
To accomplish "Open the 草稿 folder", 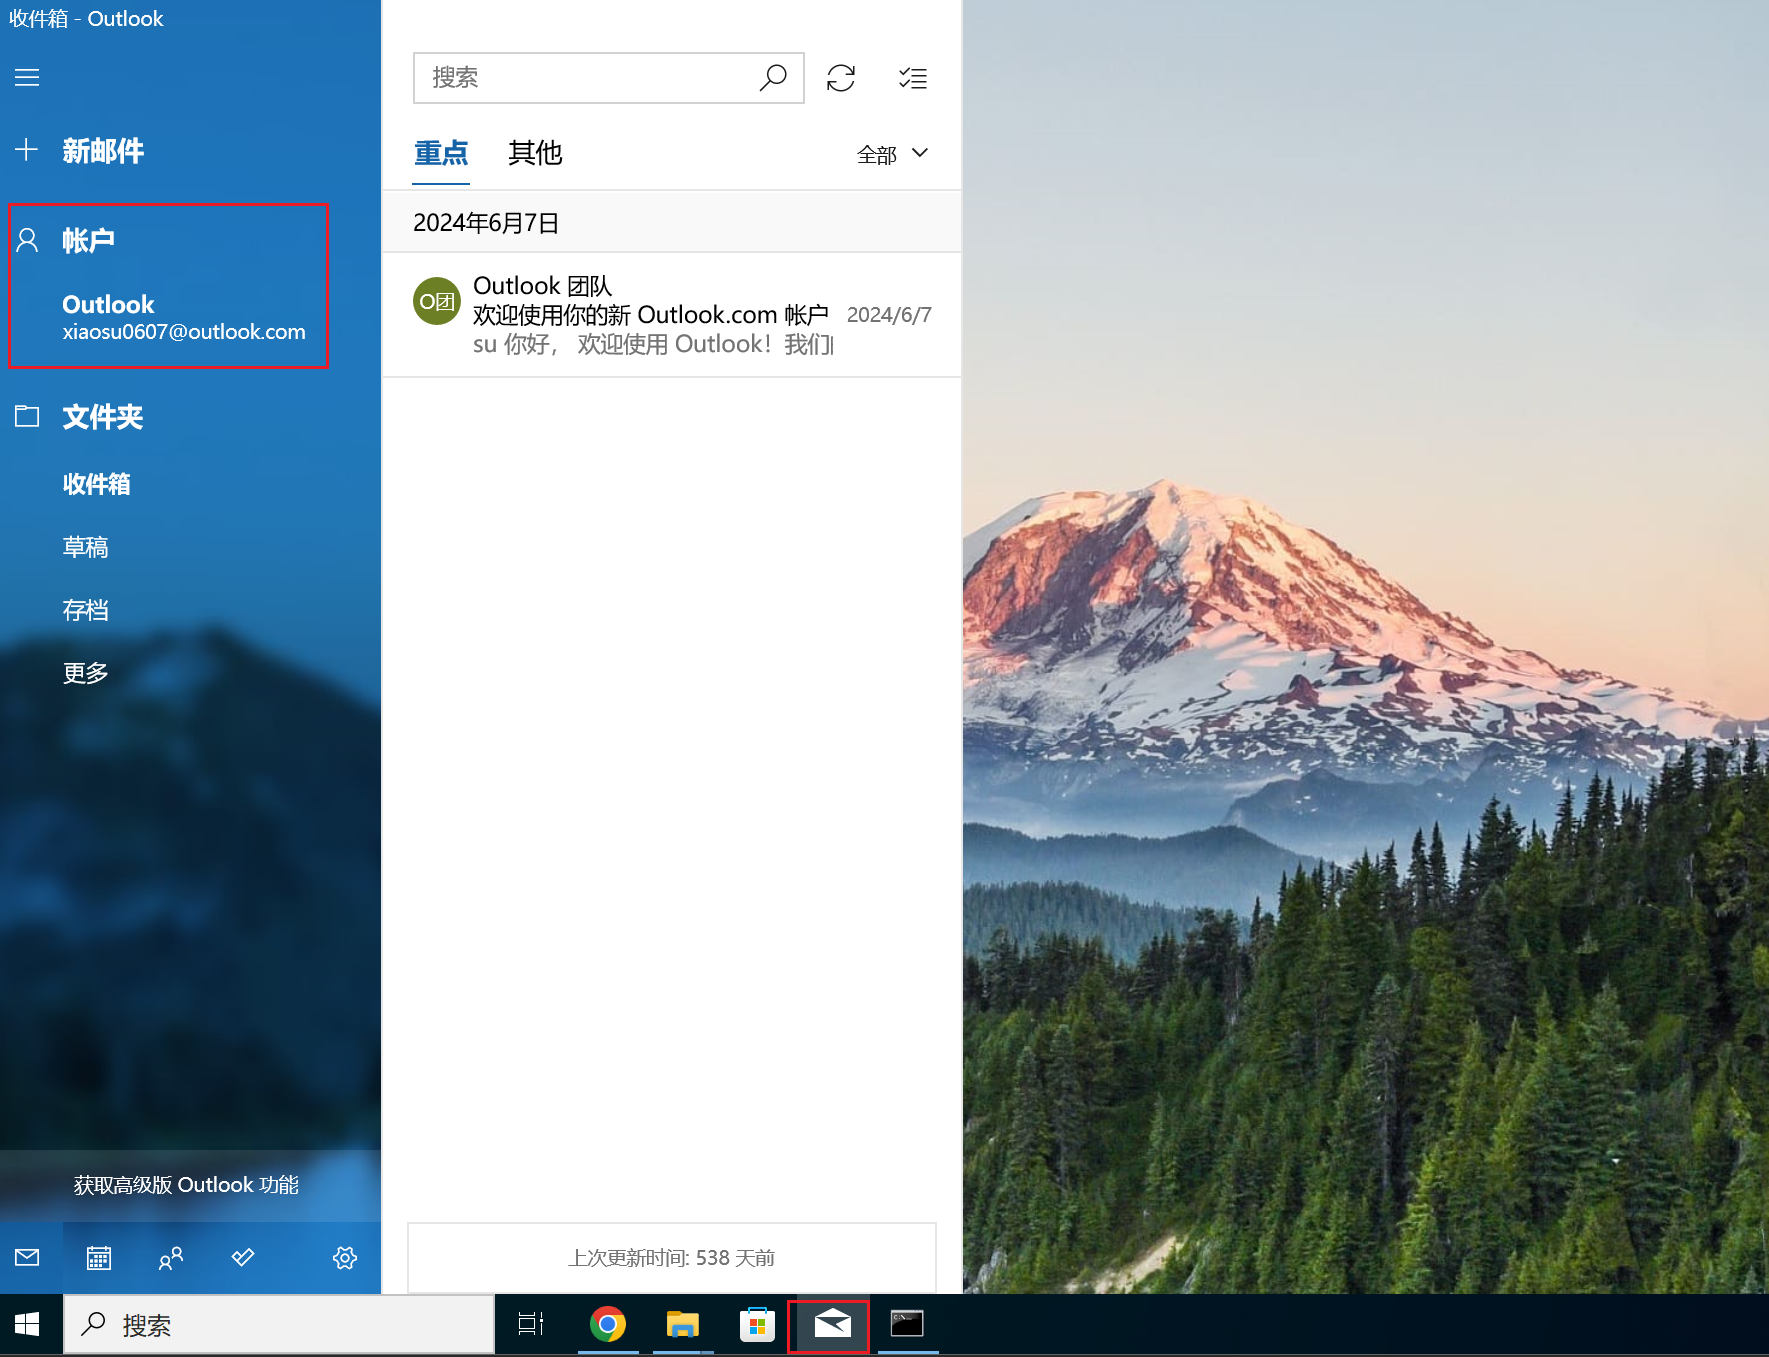I will click(85, 547).
